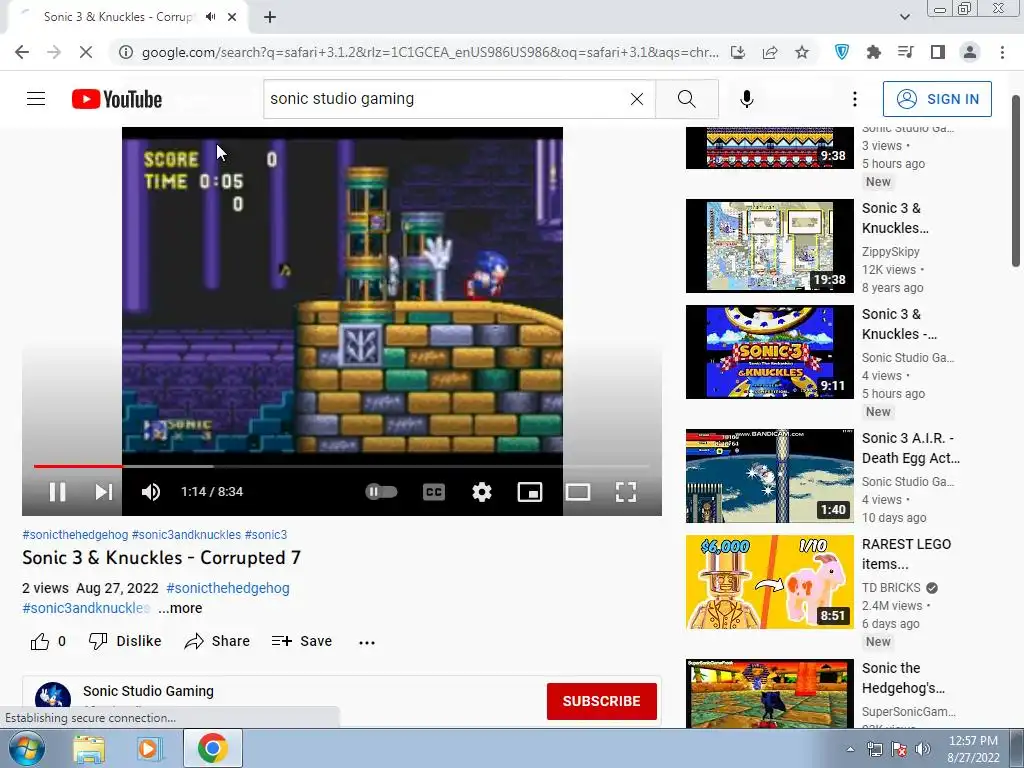1024x768 pixels.
Task: Share the video
Action: [217, 641]
